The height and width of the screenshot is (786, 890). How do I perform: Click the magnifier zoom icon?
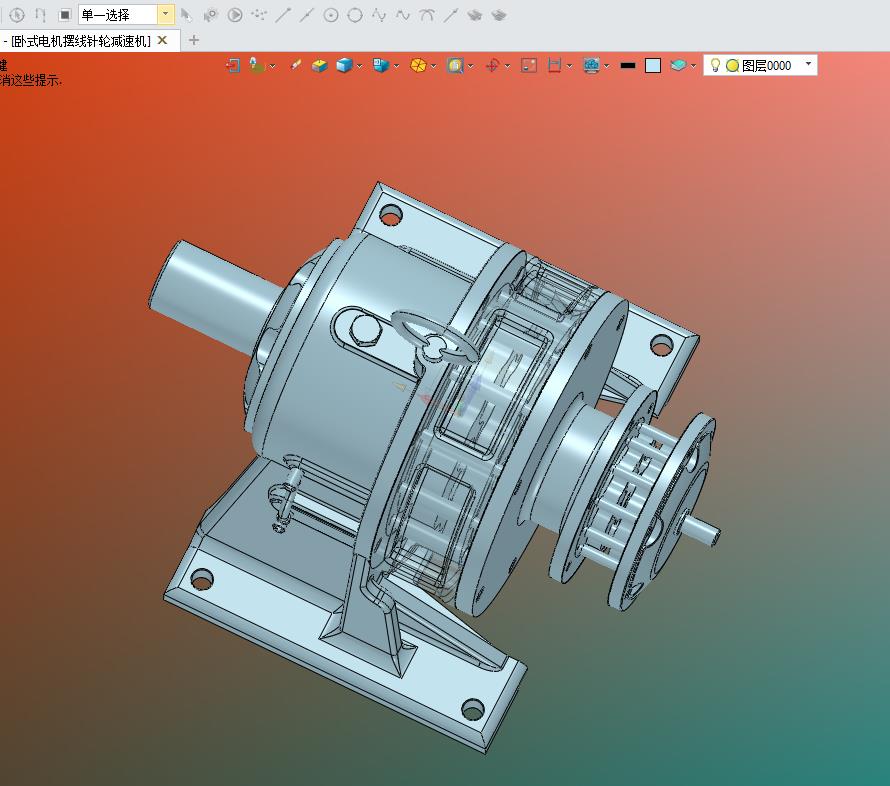pos(455,66)
